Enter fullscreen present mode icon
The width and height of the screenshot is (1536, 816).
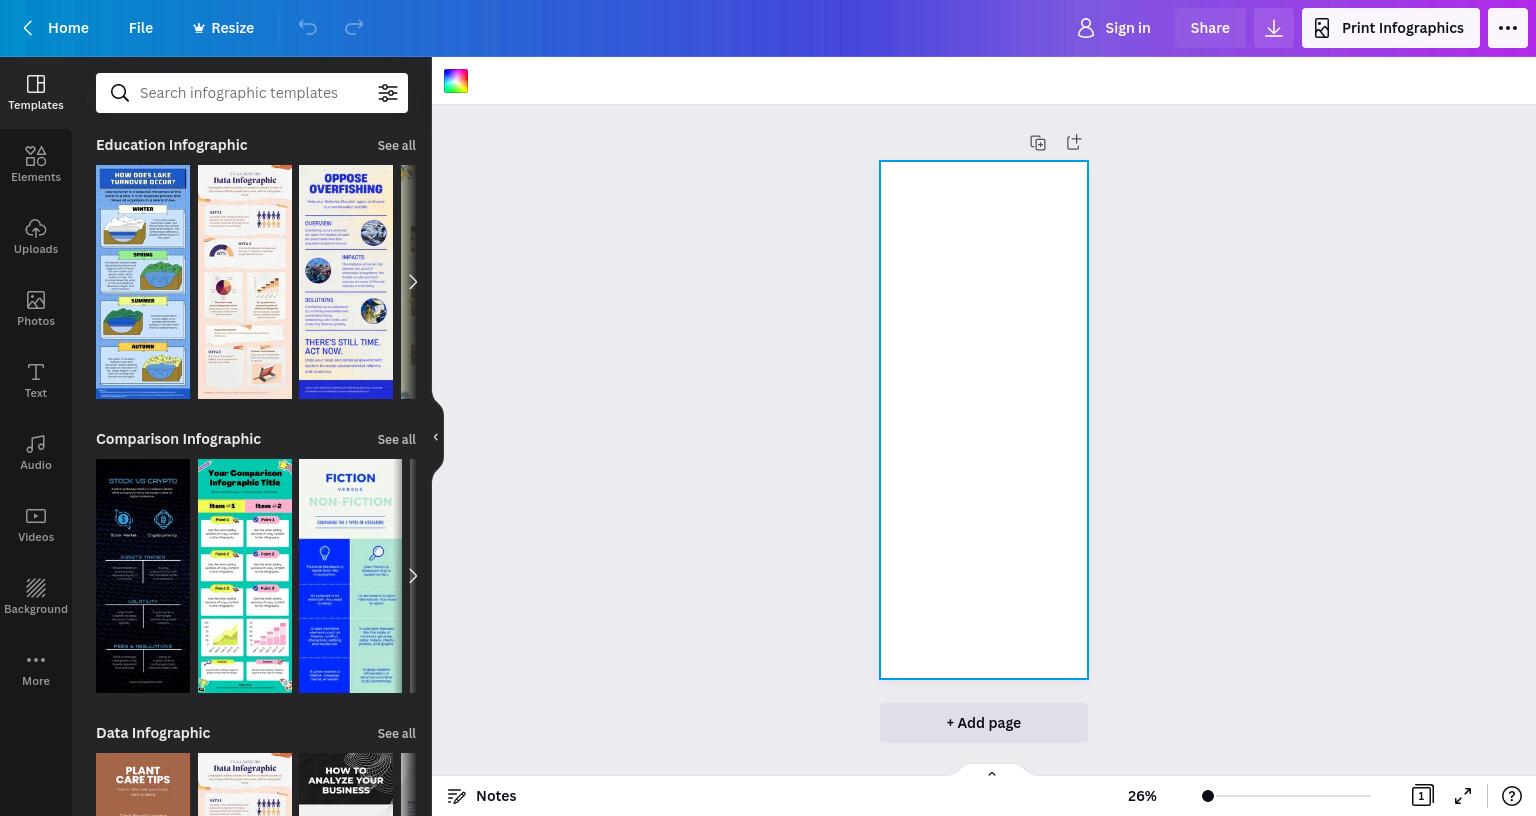point(1463,796)
